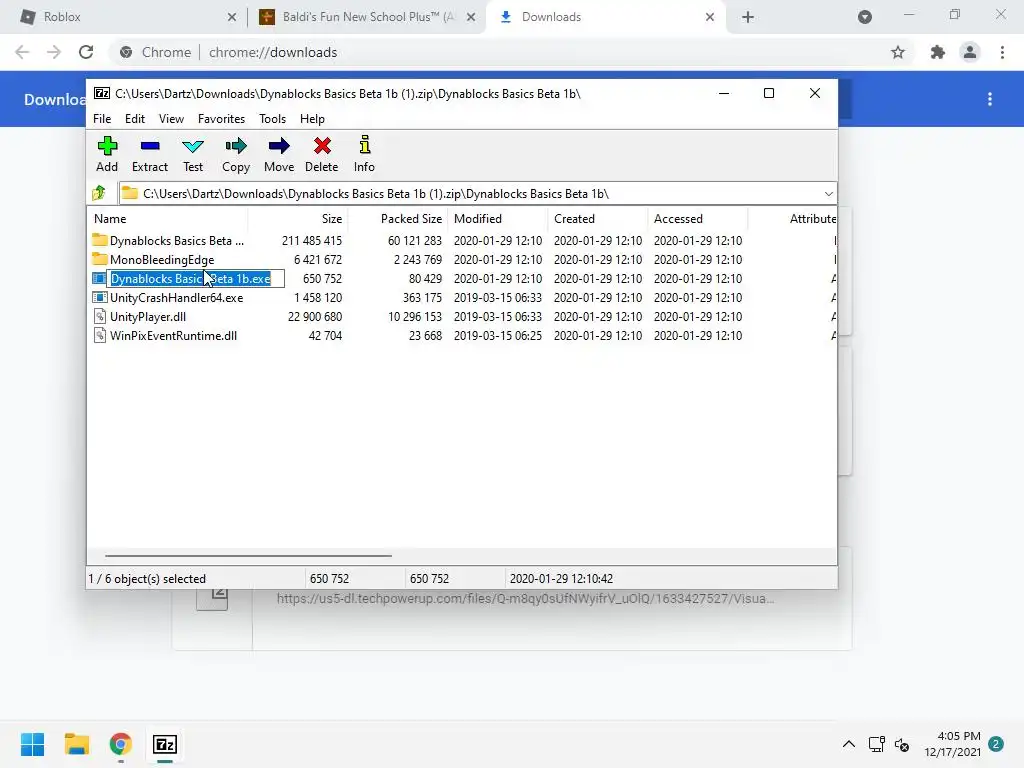Open a new Chrome tab
This screenshot has width=1024, height=768.
[748, 17]
